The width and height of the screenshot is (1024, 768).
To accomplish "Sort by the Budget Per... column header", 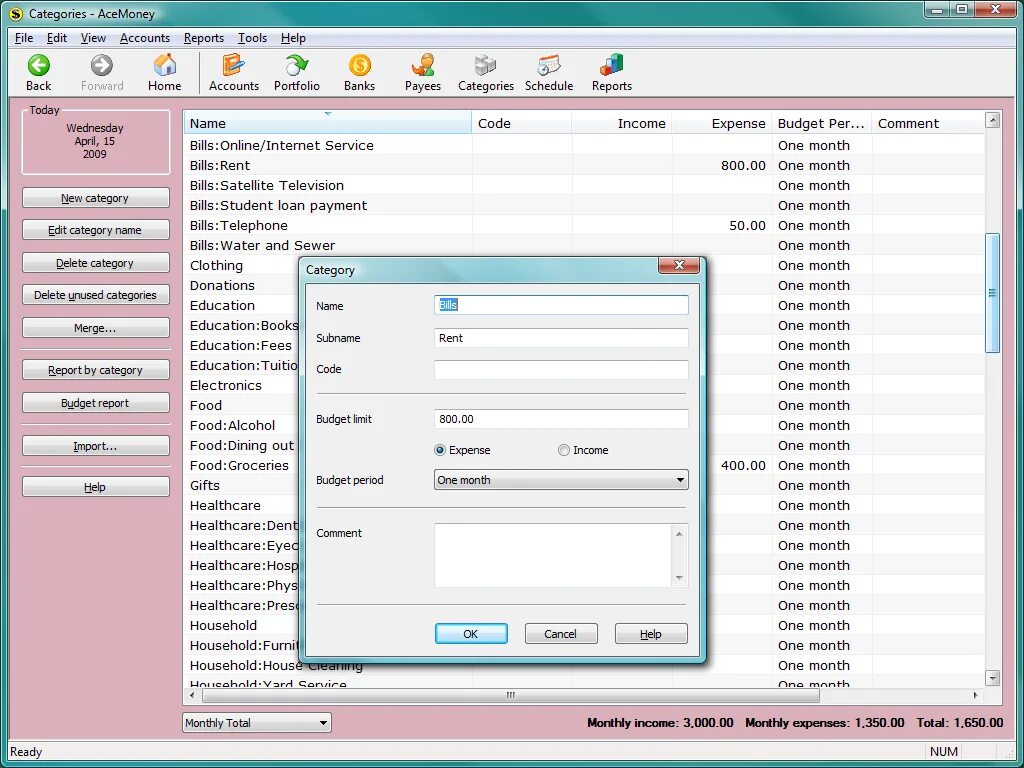I will click(x=822, y=123).
